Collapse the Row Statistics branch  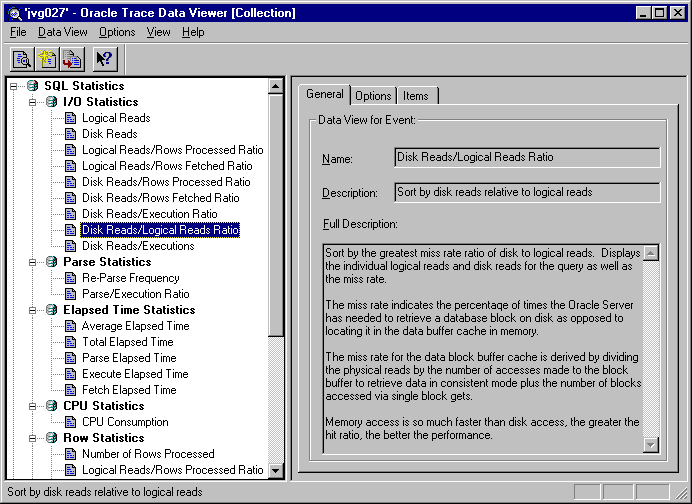[33, 438]
